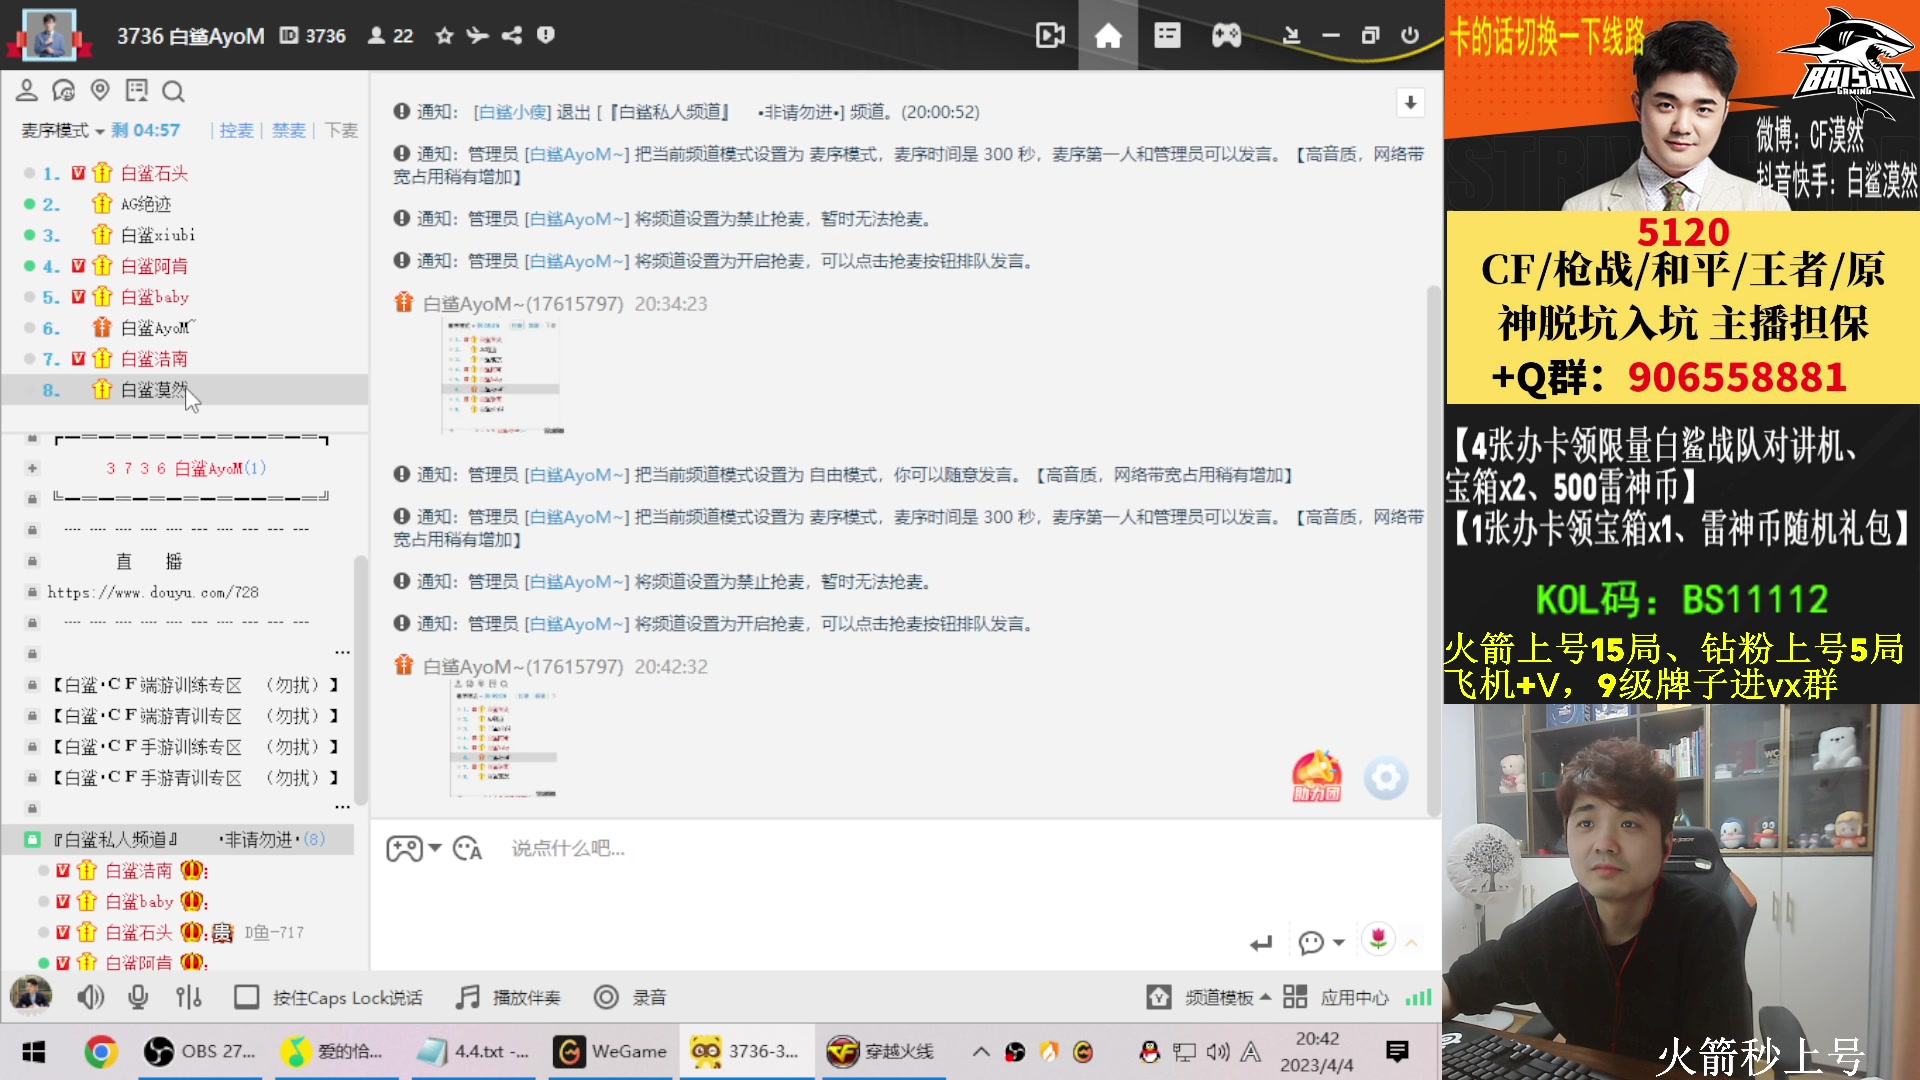Send message with enter arrow icon
This screenshot has height=1080, width=1920.
pyautogui.click(x=1261, y=942)
